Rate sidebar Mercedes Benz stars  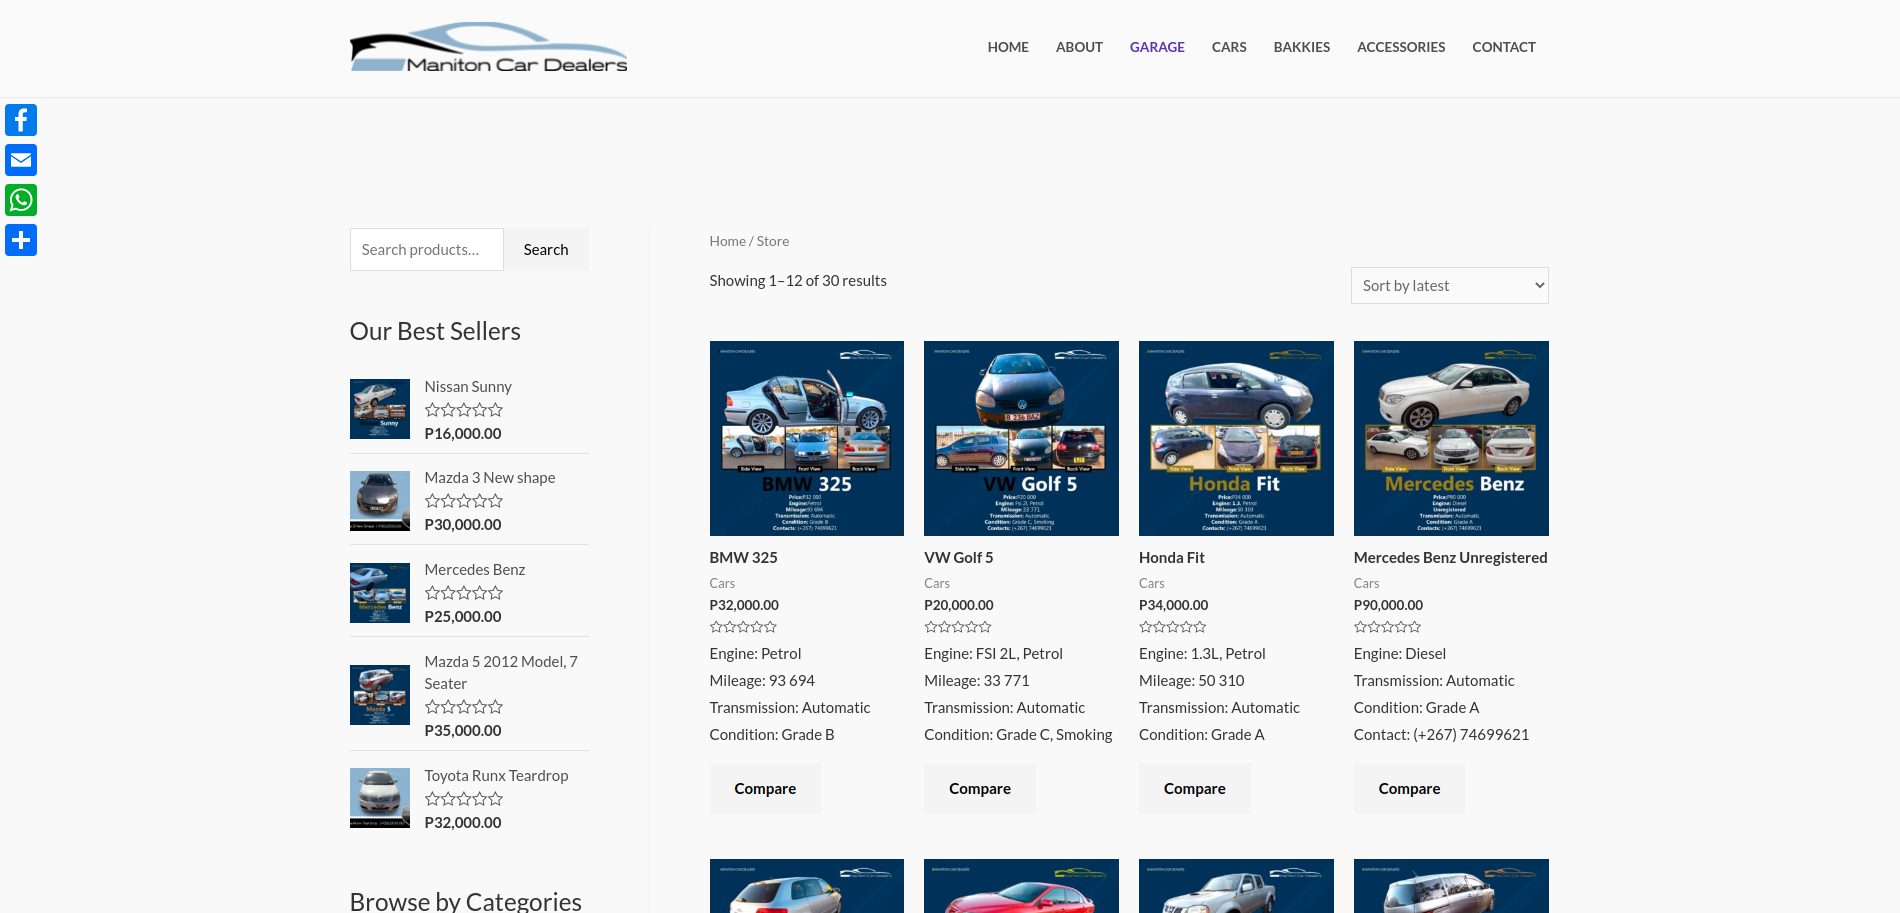click(464, 593)
